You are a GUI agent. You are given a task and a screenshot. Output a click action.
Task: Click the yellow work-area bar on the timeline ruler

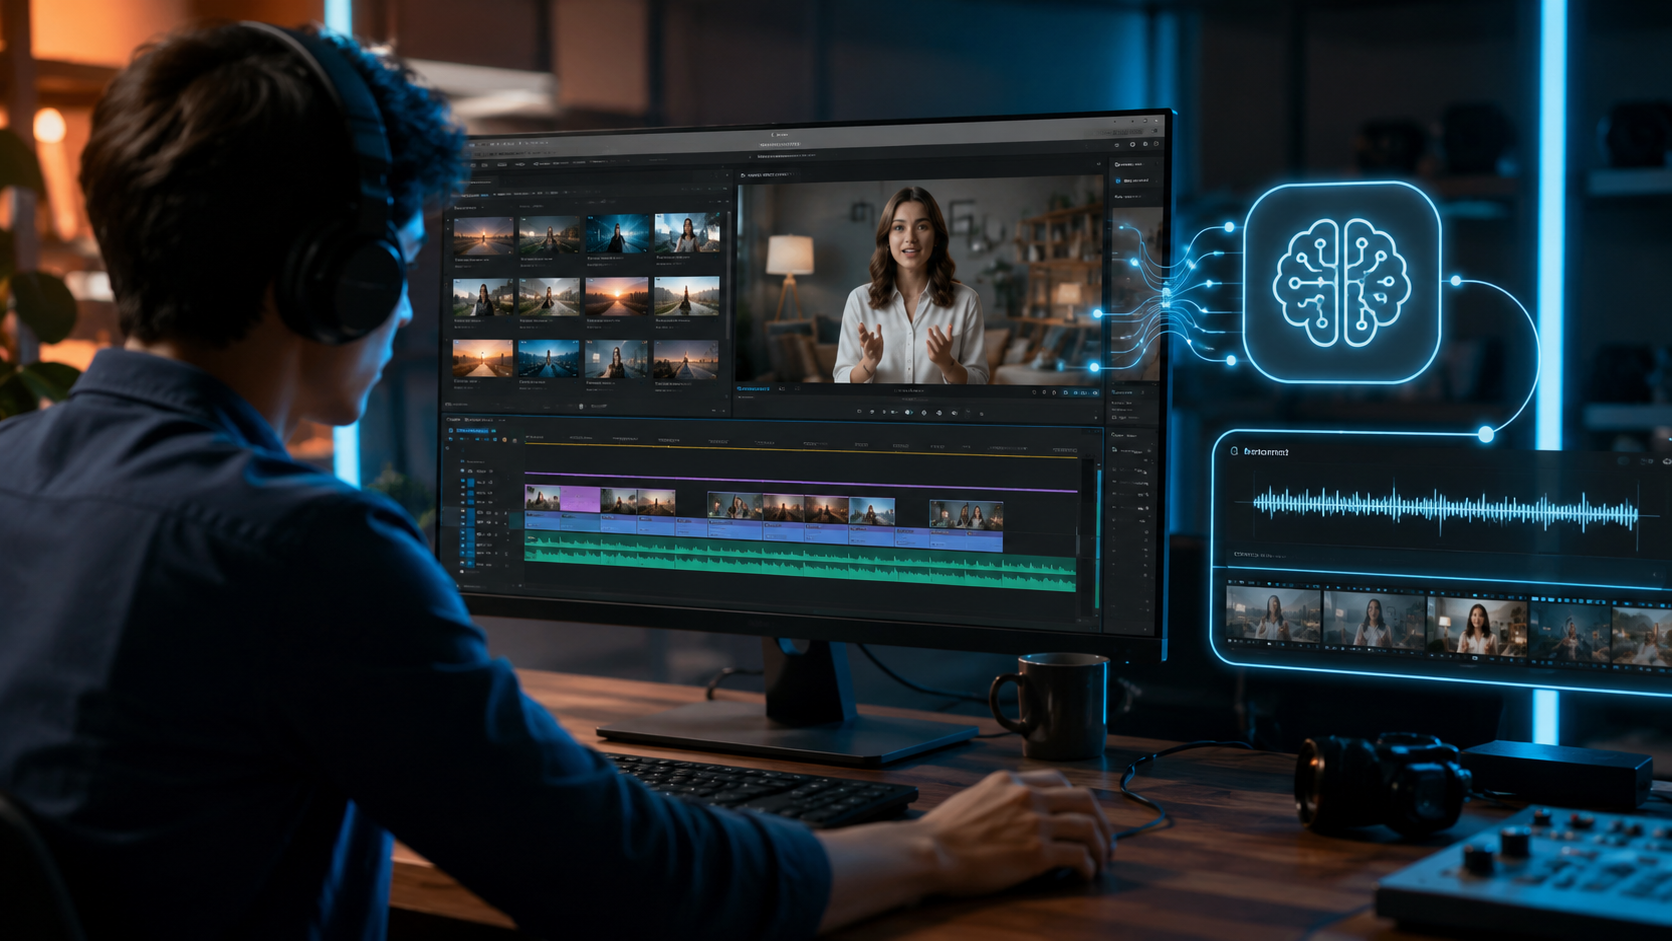pos(800,449)
